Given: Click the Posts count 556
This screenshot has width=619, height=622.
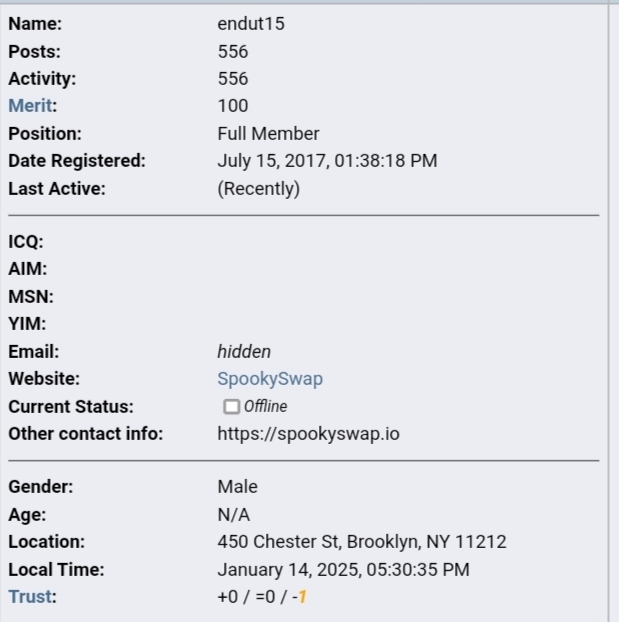Looking at the screenshot, I should [x=233, y=52].
